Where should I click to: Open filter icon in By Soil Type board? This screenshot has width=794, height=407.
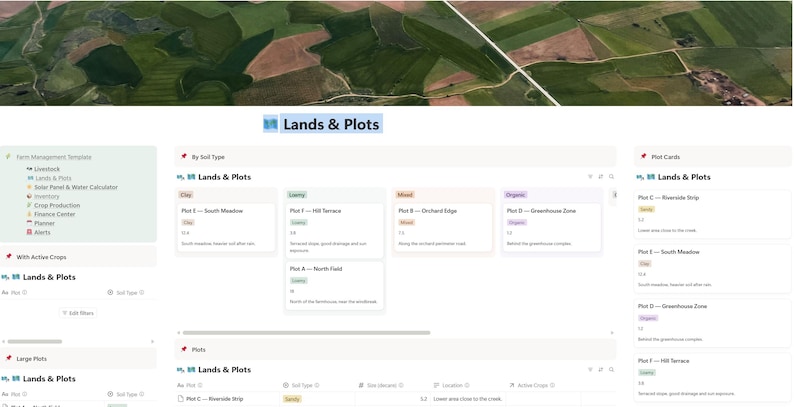(590, 177)
